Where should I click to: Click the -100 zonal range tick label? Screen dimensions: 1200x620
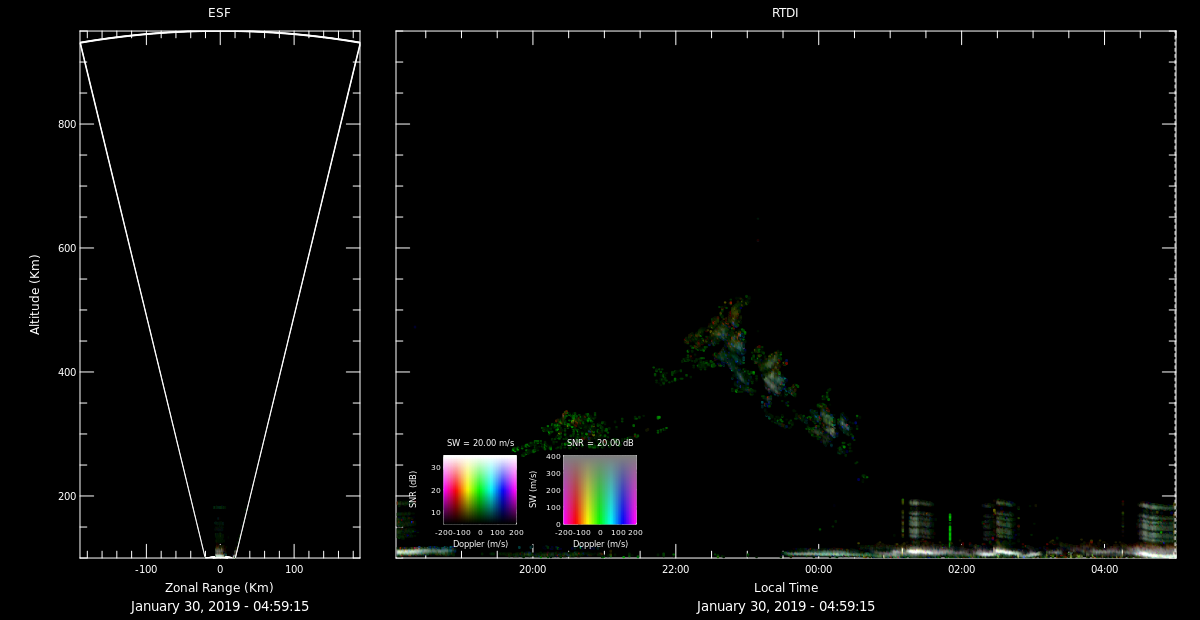[x=146, y=569]
